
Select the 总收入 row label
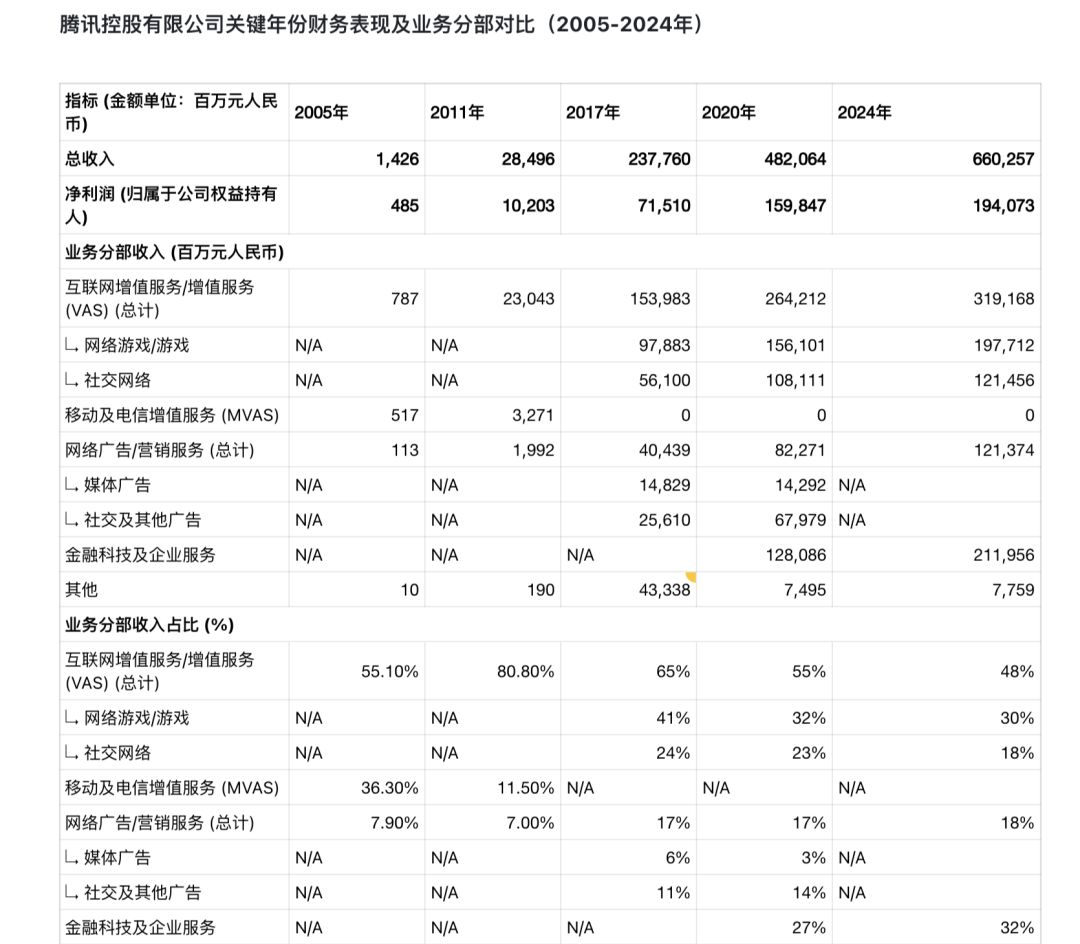(90, 159)
